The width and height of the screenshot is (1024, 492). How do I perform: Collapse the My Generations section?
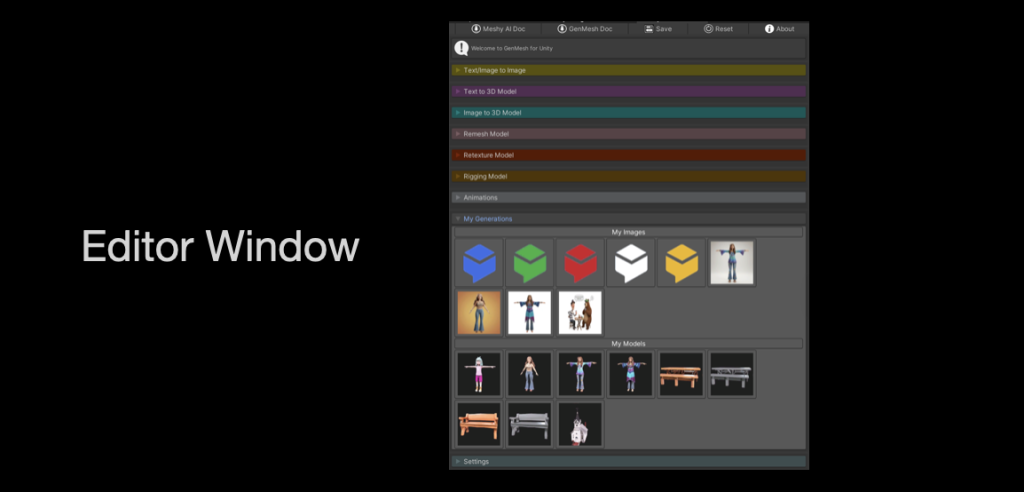click(x=487, y=219)
